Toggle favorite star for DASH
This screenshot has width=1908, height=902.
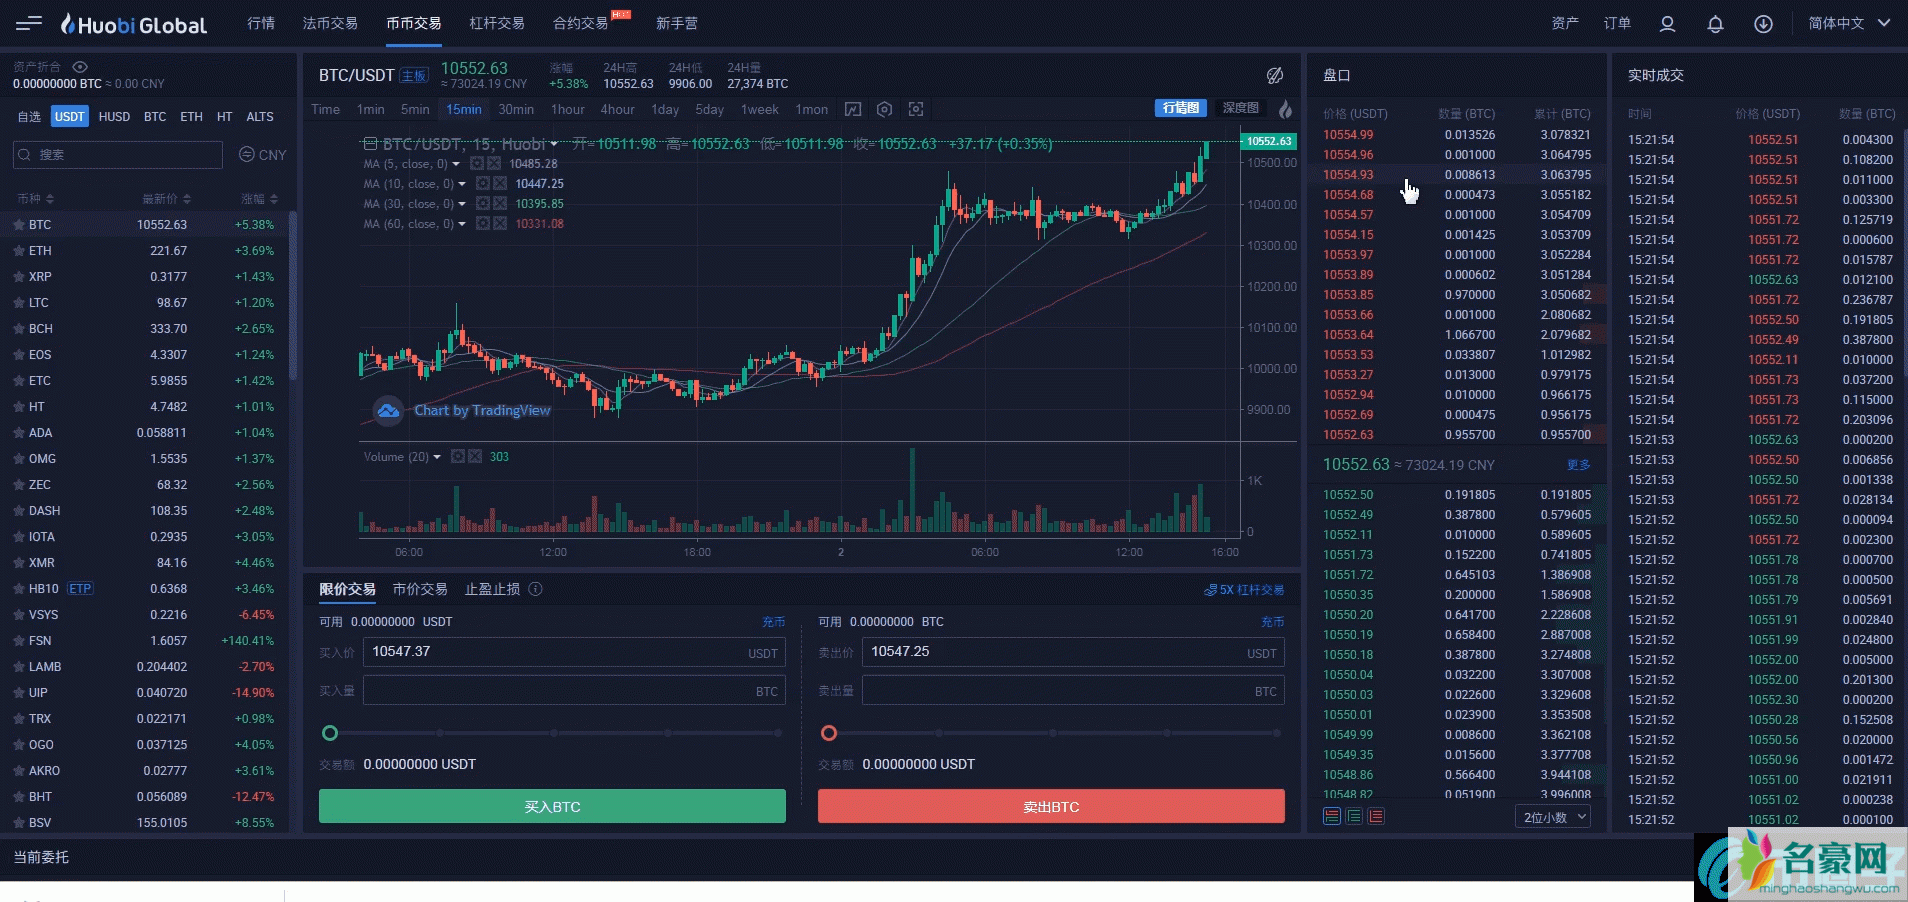click(x=19, y=511)
